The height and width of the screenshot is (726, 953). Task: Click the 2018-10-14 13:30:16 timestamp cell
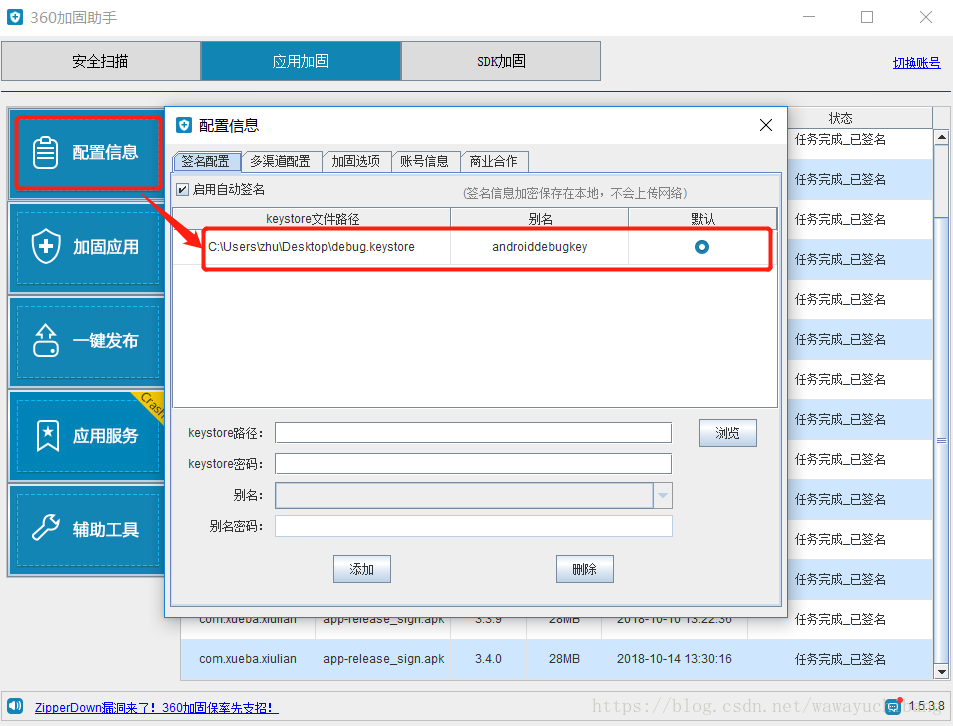(674, 659)
